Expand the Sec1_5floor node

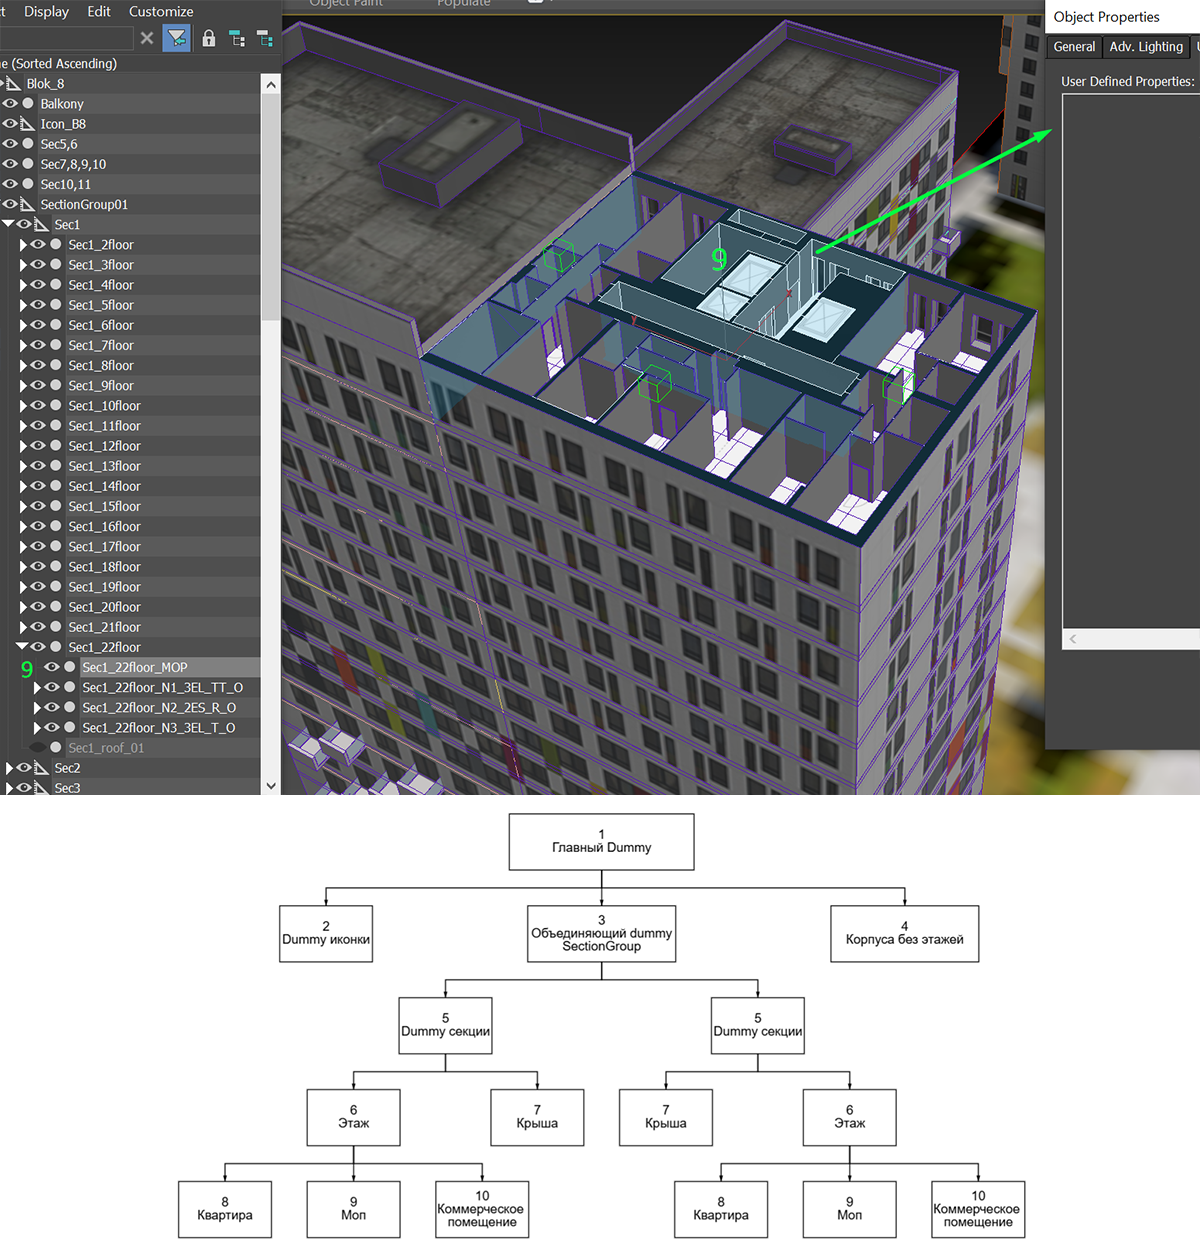click(23, 305)
